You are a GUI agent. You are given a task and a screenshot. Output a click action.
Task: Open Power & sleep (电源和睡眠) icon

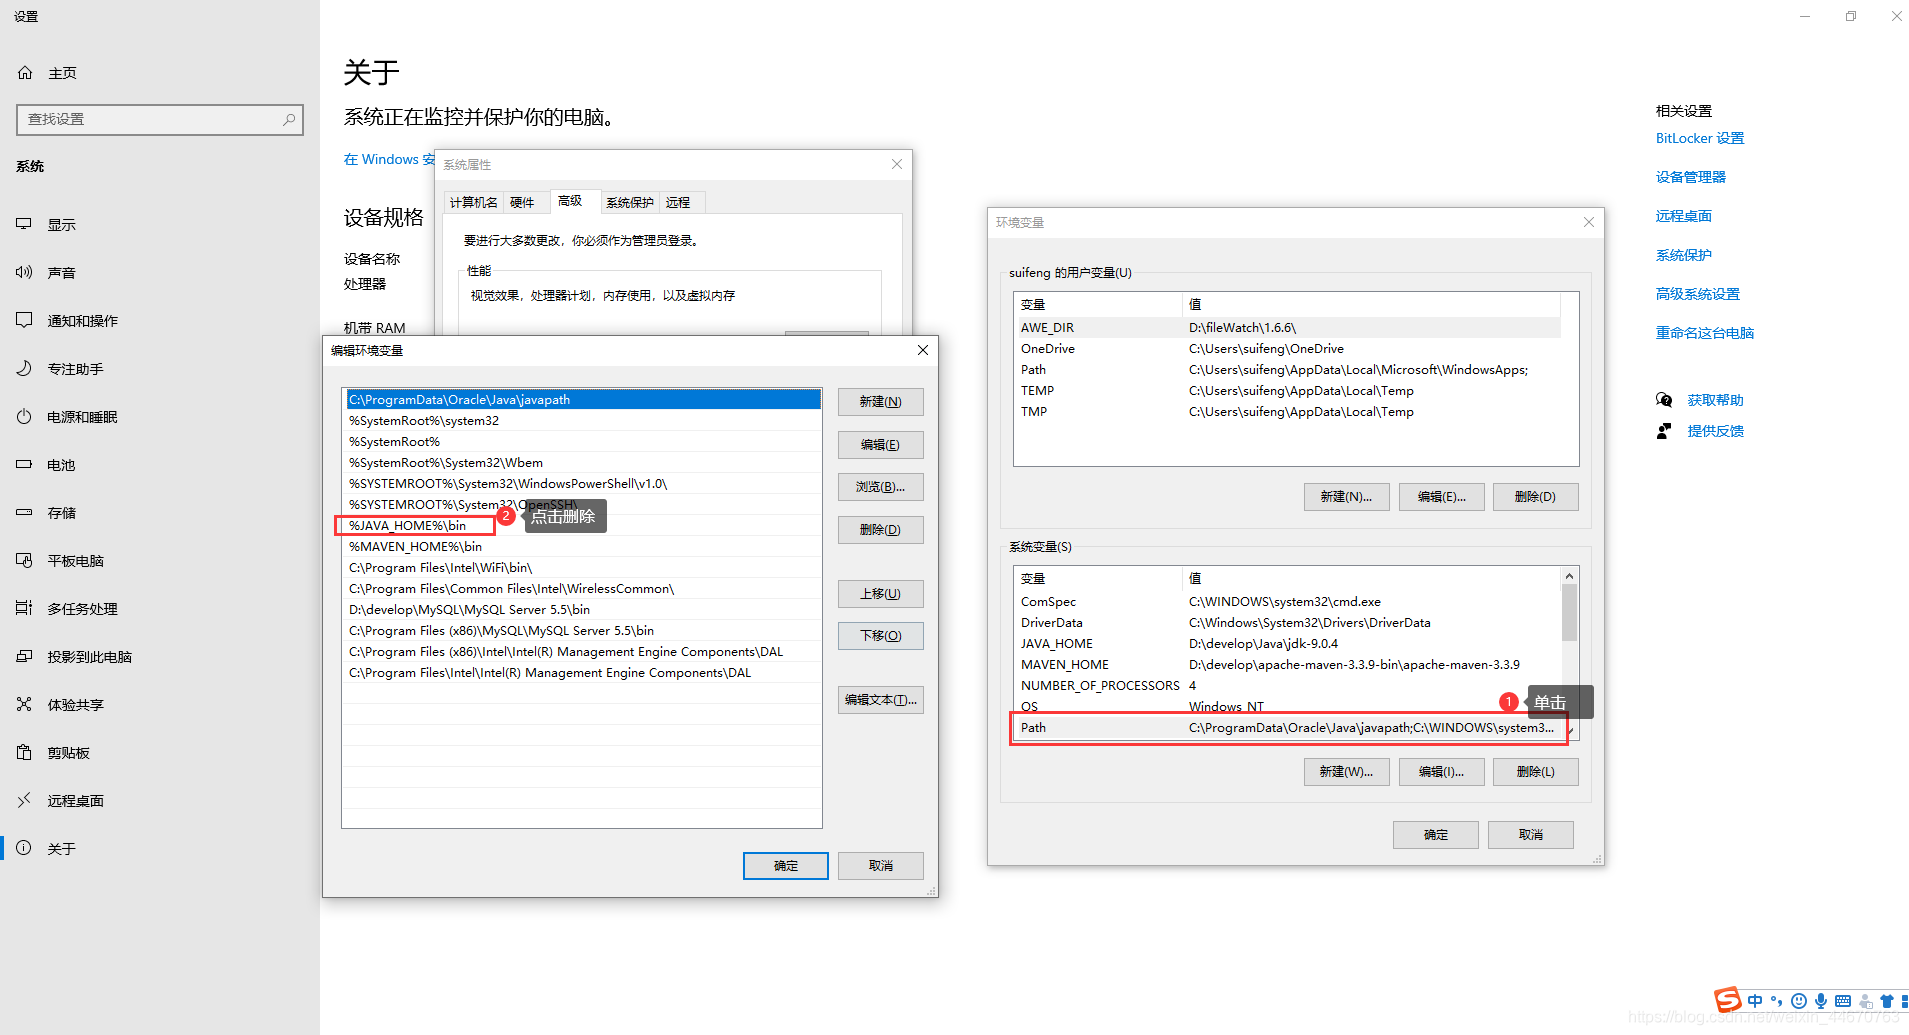(x=24, y=416)
